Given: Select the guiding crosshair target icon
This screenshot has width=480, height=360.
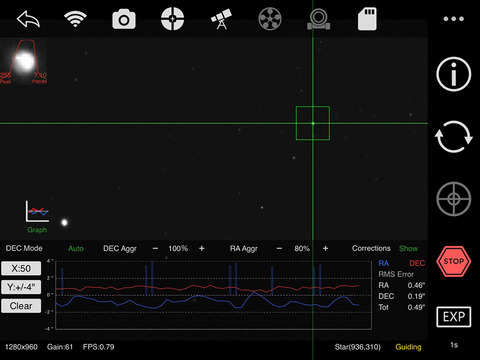Looking at the screenshot, I should (172, 19).
